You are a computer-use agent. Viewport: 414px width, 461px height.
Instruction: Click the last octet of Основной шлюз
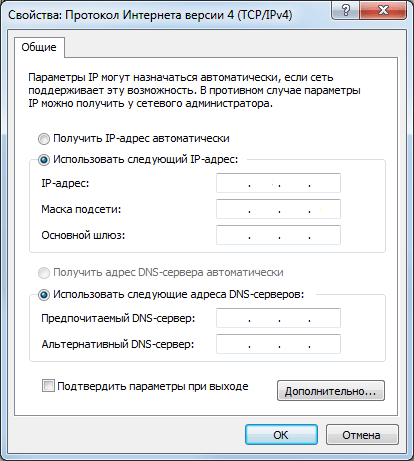tap(325, 235)
